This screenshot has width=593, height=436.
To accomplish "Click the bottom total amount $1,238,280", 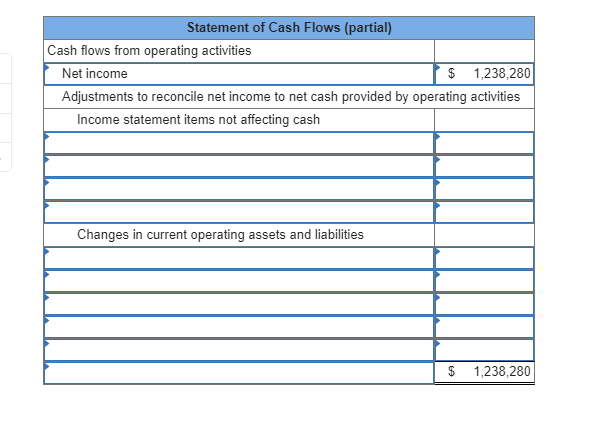I will coord(484,372).
